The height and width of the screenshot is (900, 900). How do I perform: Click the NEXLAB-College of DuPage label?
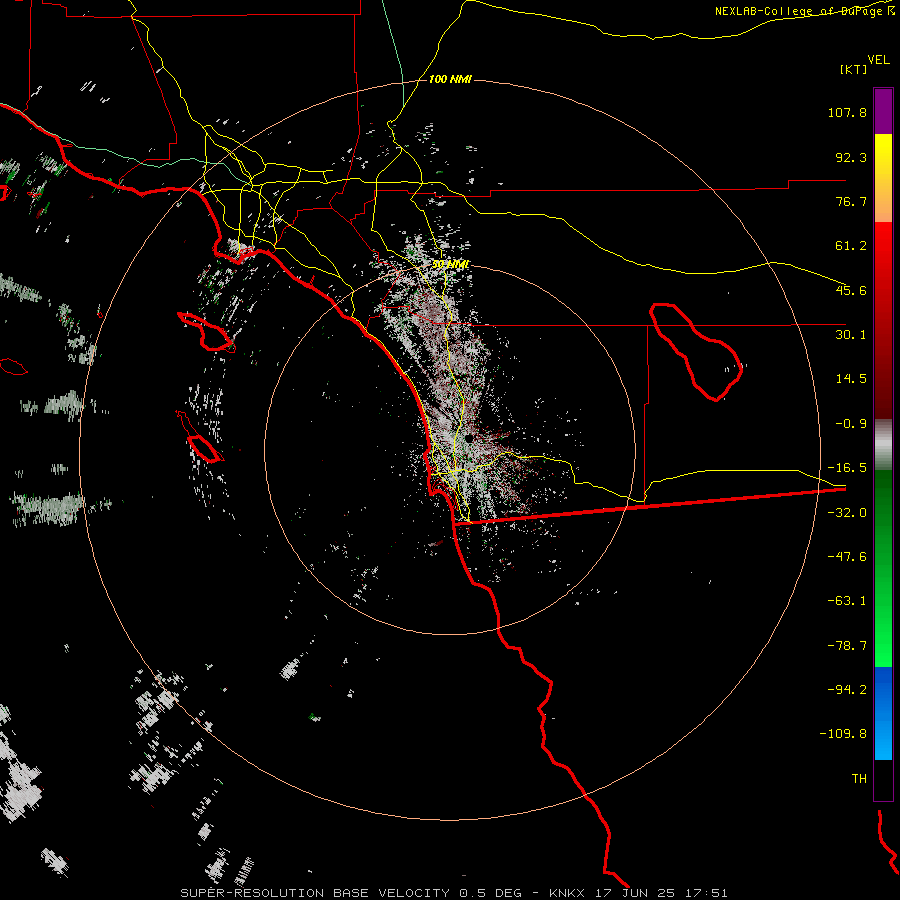pos(804,11)
